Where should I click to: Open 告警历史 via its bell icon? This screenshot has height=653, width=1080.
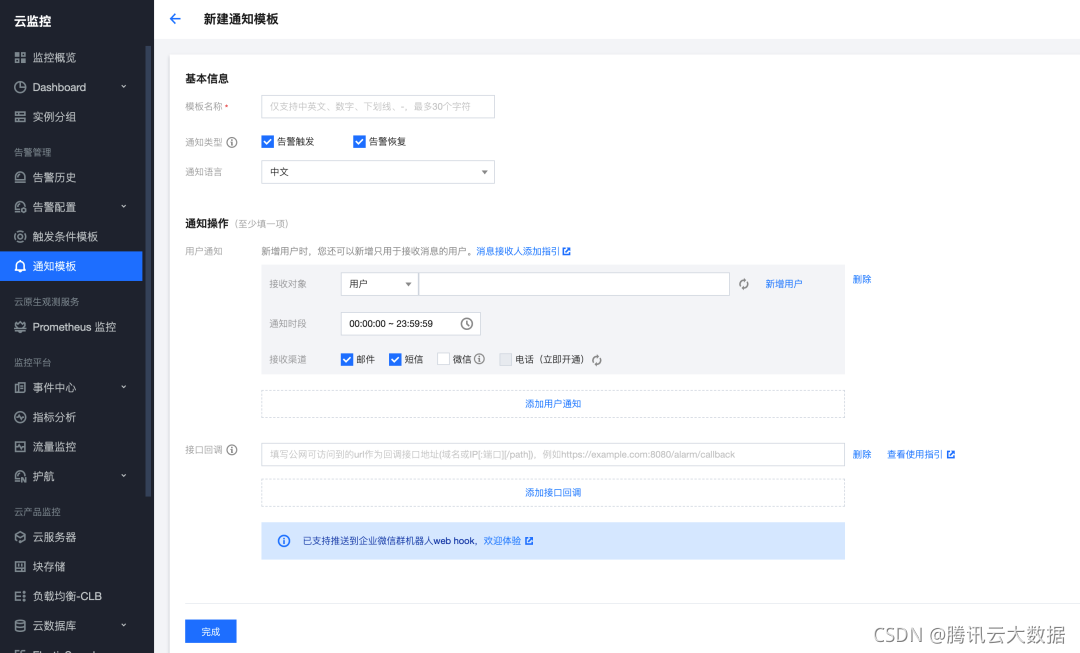click(20, 177)
